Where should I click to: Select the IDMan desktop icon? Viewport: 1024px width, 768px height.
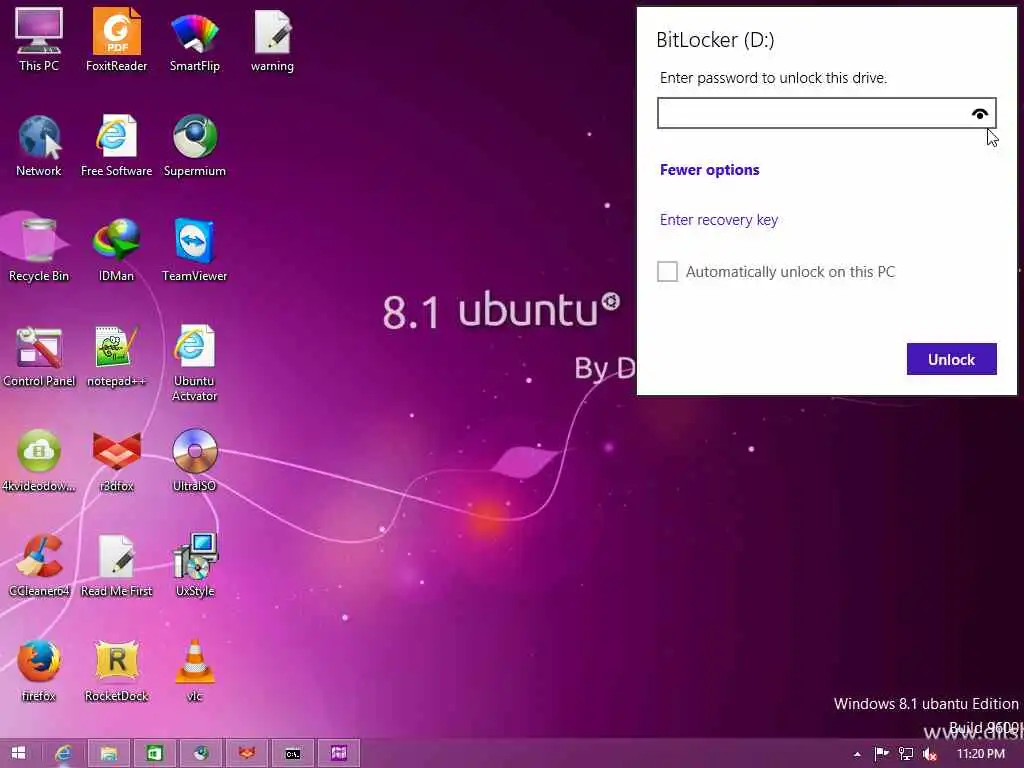(116, 250)
